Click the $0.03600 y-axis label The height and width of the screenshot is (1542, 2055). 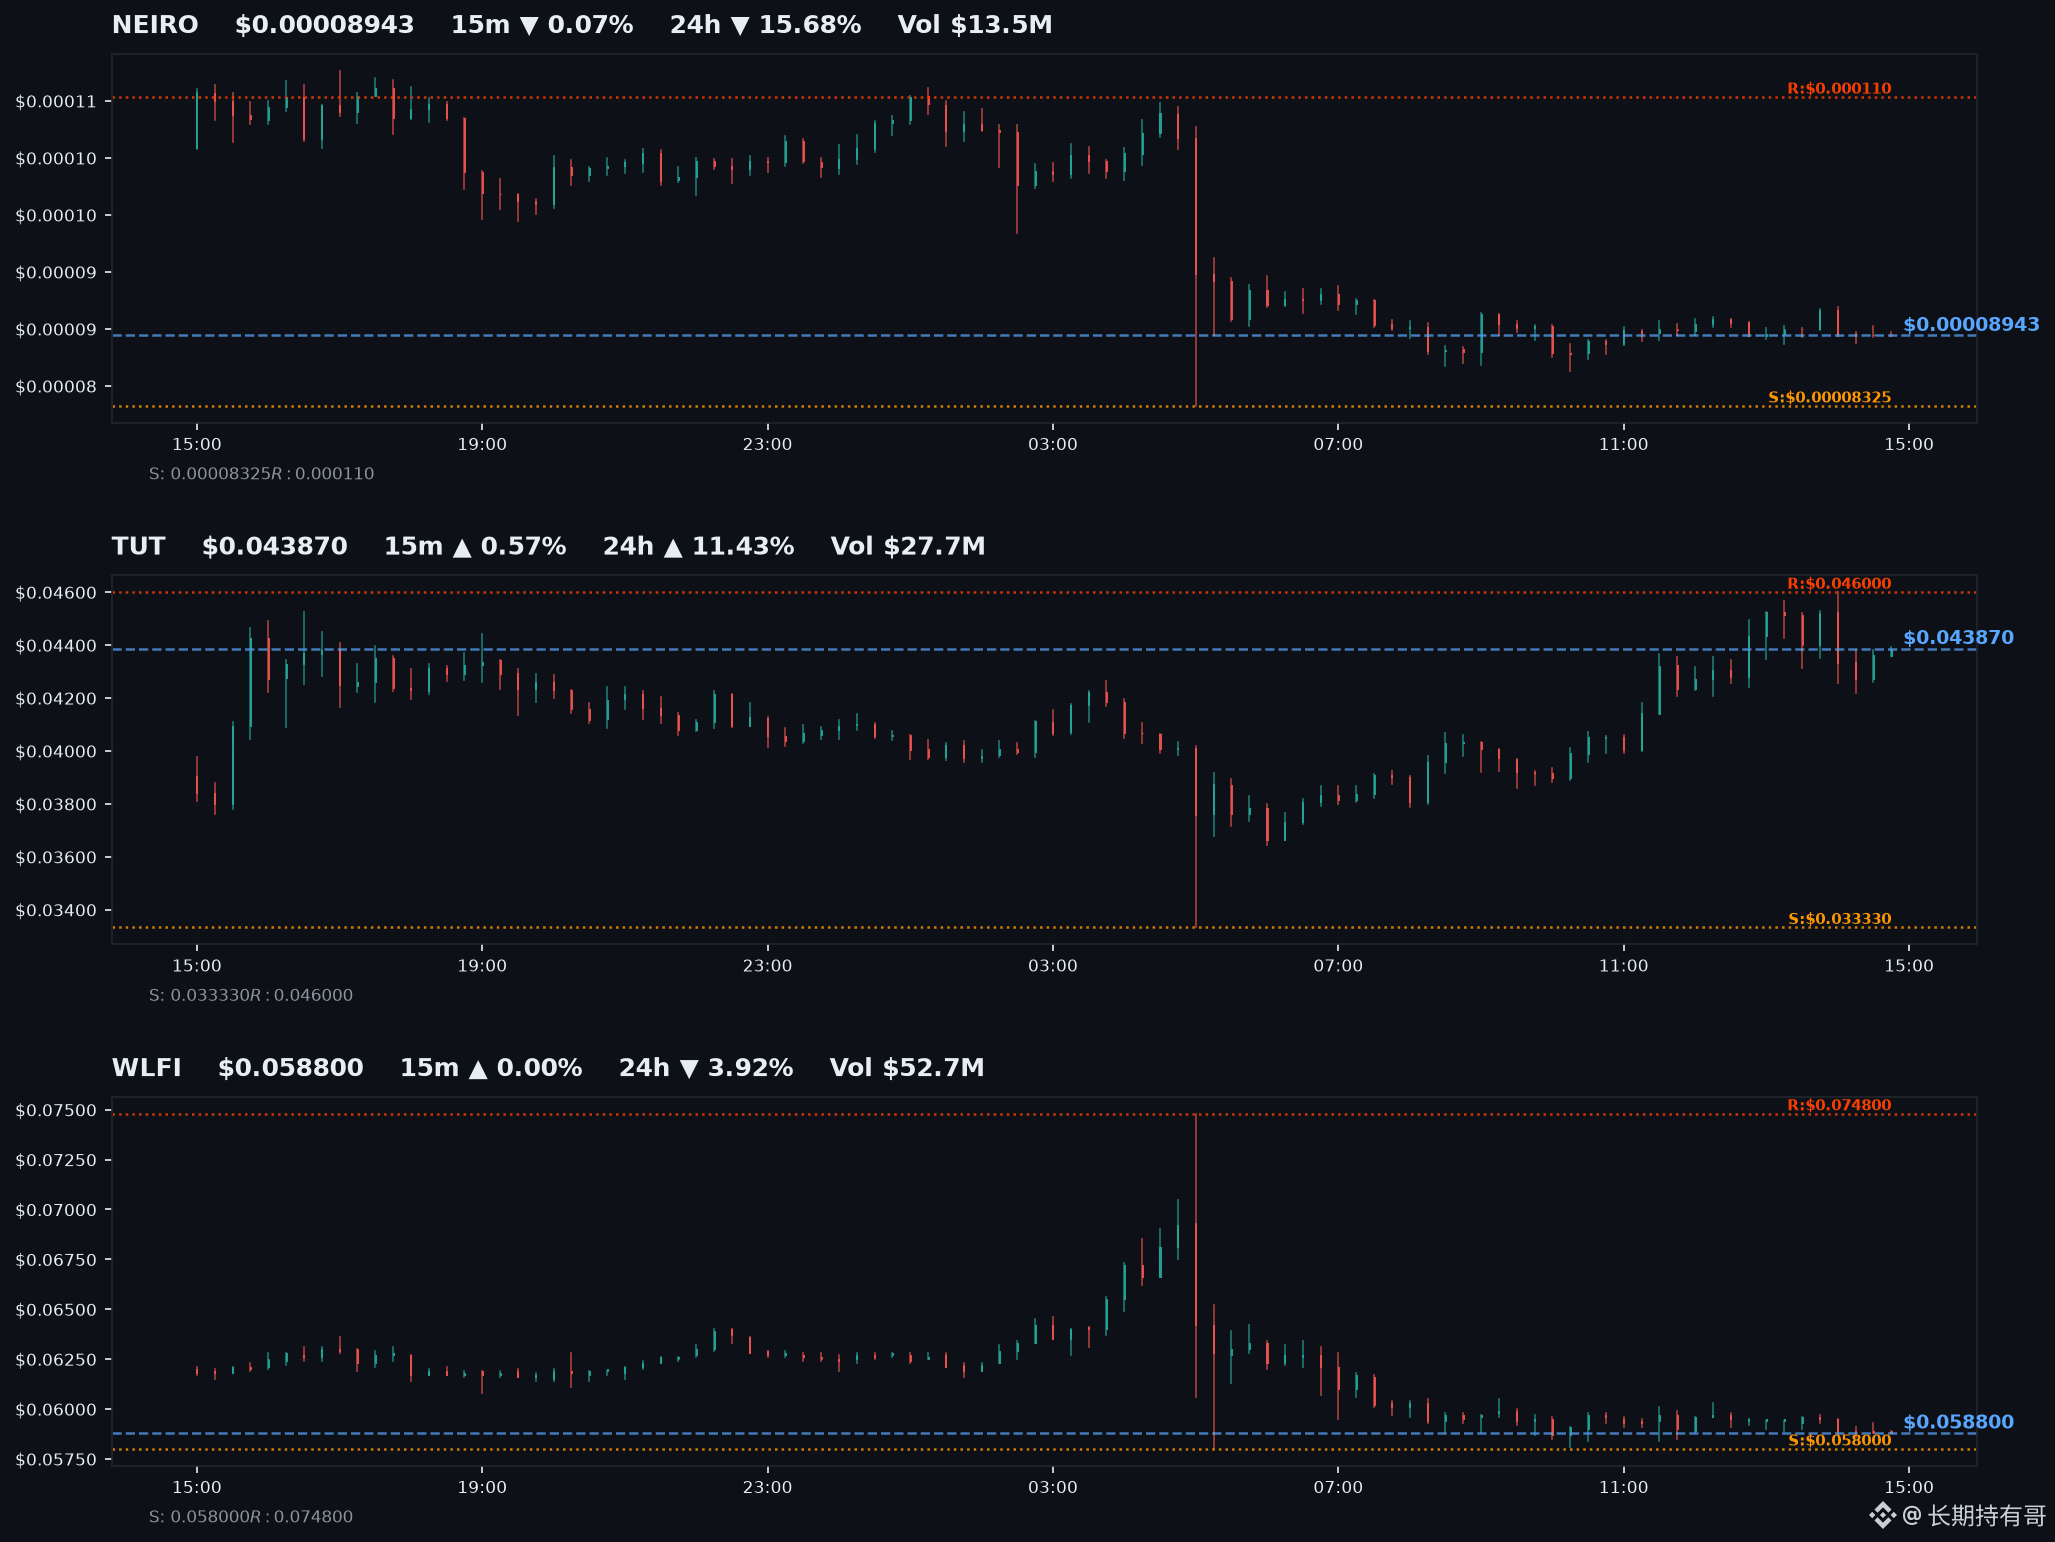coord(56,858)
